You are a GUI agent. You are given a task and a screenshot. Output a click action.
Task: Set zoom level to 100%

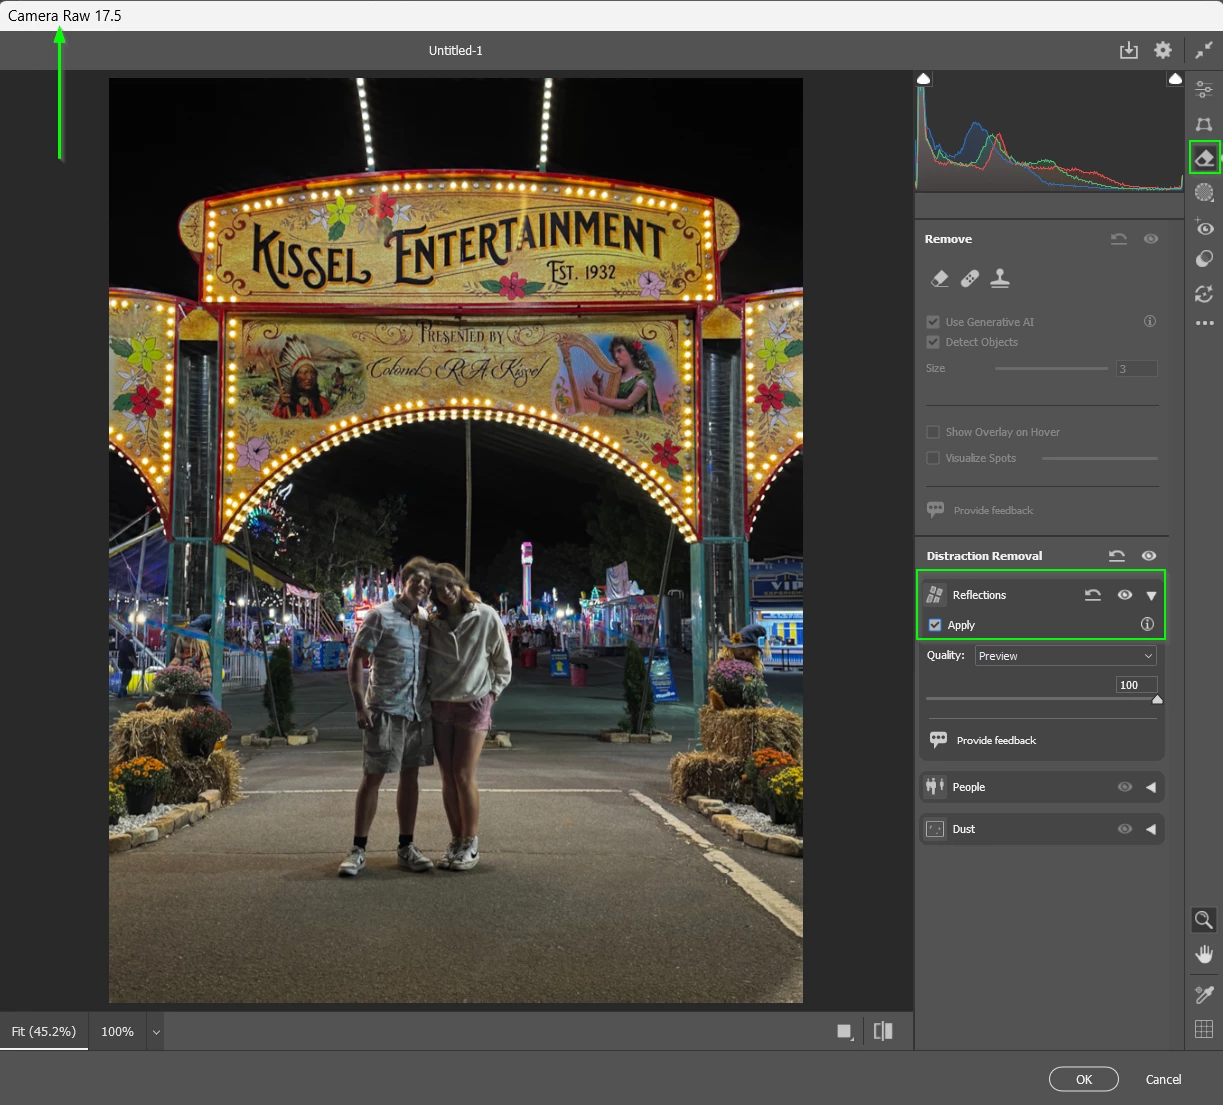pyautogui.click(x=117, y=1031)
